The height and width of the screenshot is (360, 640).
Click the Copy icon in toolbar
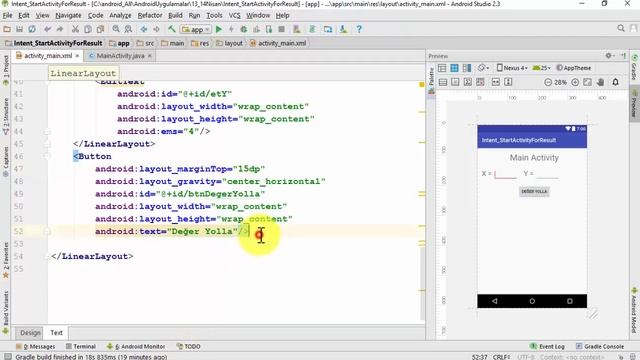[x=88, y=29]
